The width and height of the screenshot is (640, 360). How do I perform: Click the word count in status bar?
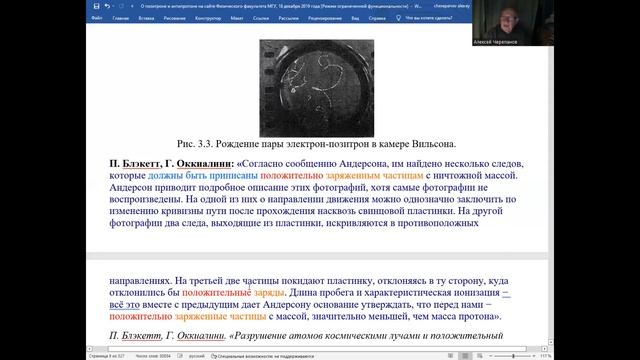(x=153, y=356)
